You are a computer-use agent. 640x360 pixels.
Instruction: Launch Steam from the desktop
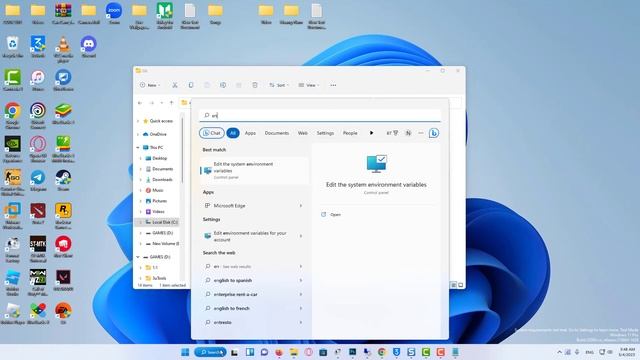(x=63, y=180)
